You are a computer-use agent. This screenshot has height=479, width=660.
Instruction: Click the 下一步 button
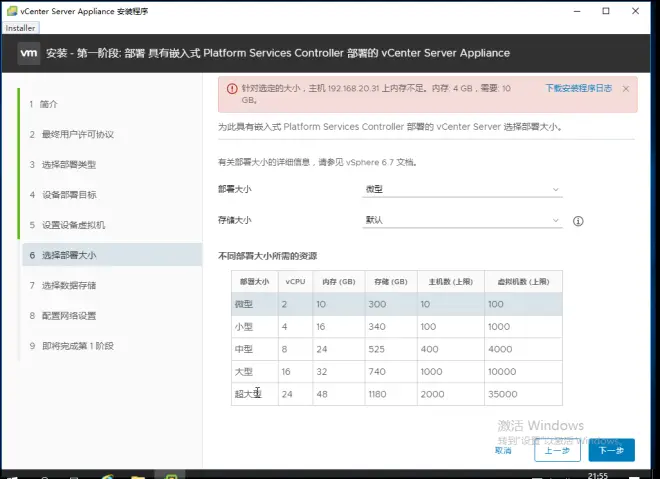(612, 450)
